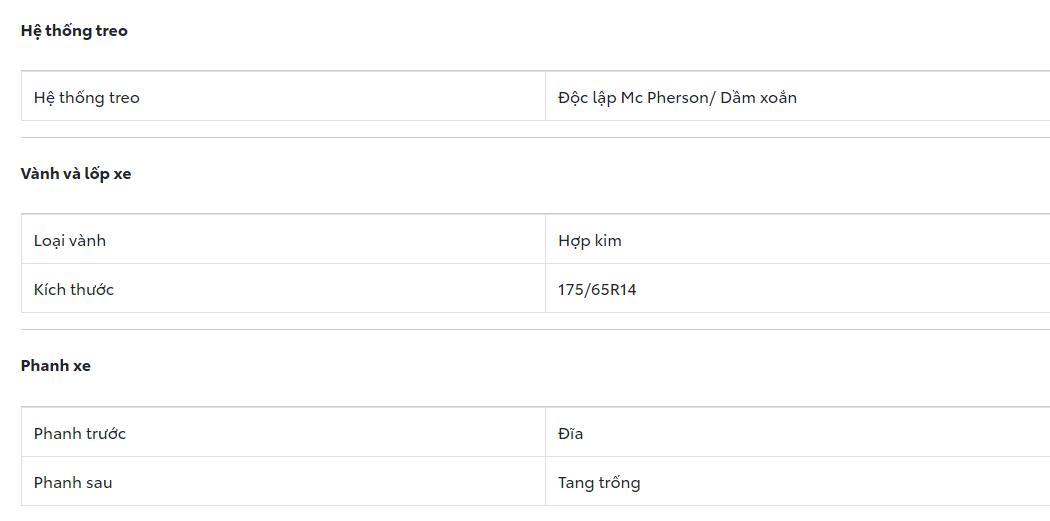
Task: Select the "175/65R14" tire size value
Action: [x=597, y=290]
